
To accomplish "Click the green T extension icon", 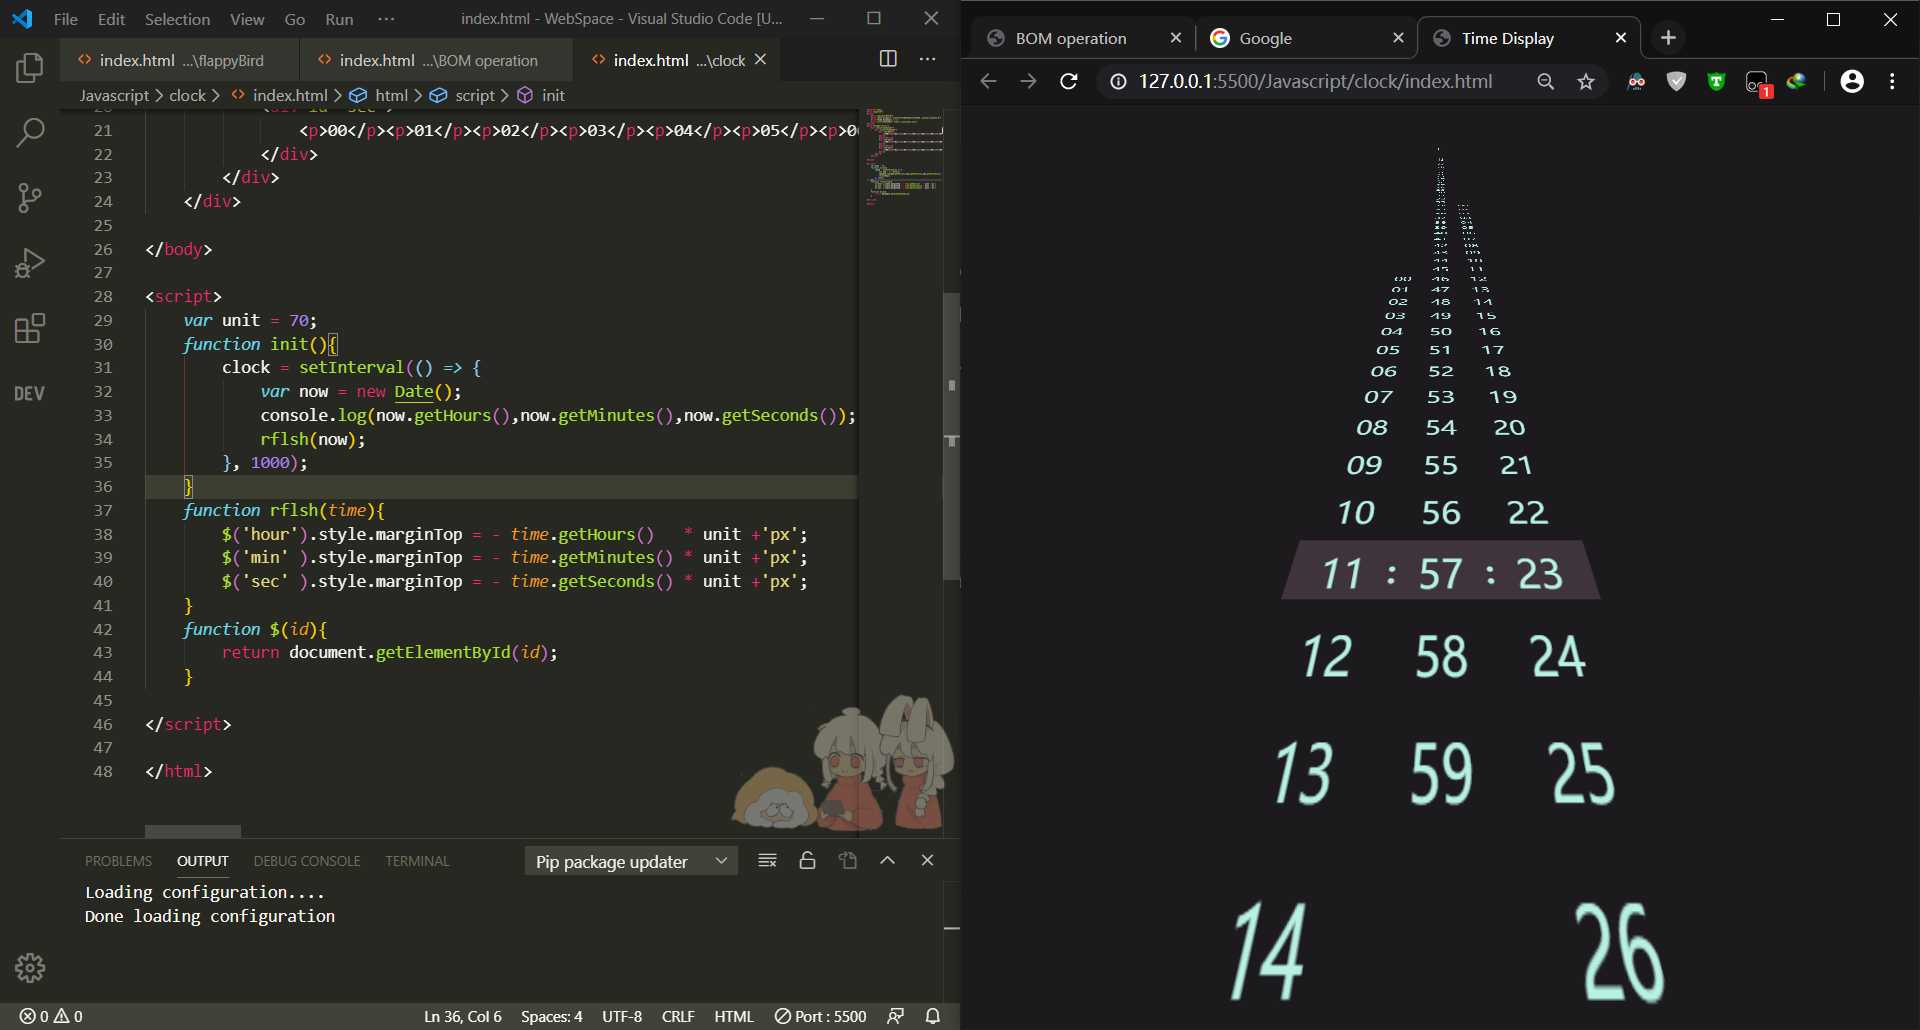I will click(1717, 82).
